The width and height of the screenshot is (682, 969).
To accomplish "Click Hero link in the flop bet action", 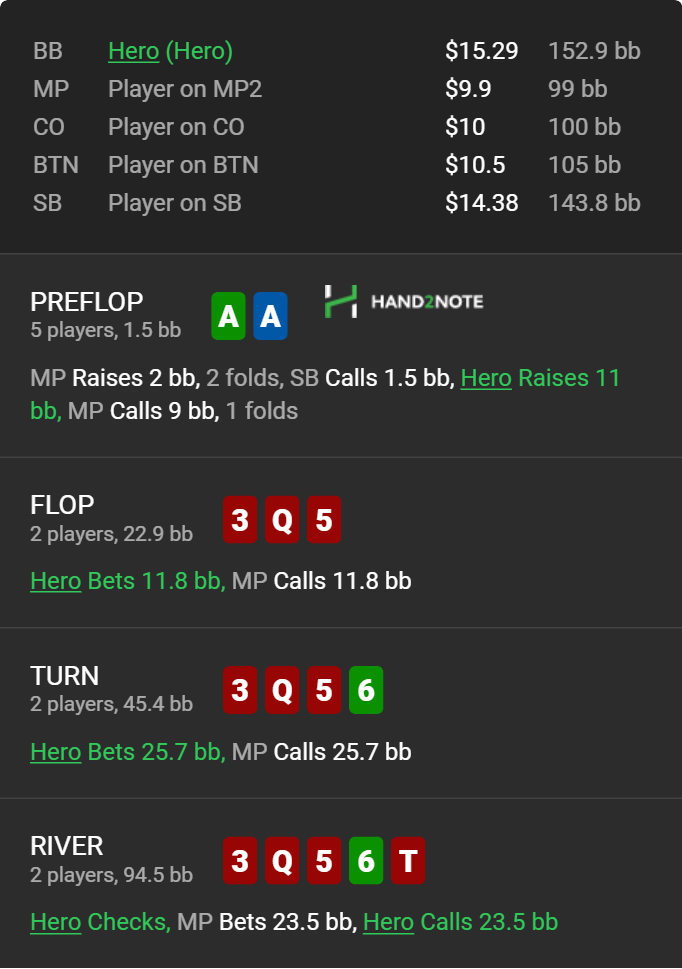I will tap(56, 582).
